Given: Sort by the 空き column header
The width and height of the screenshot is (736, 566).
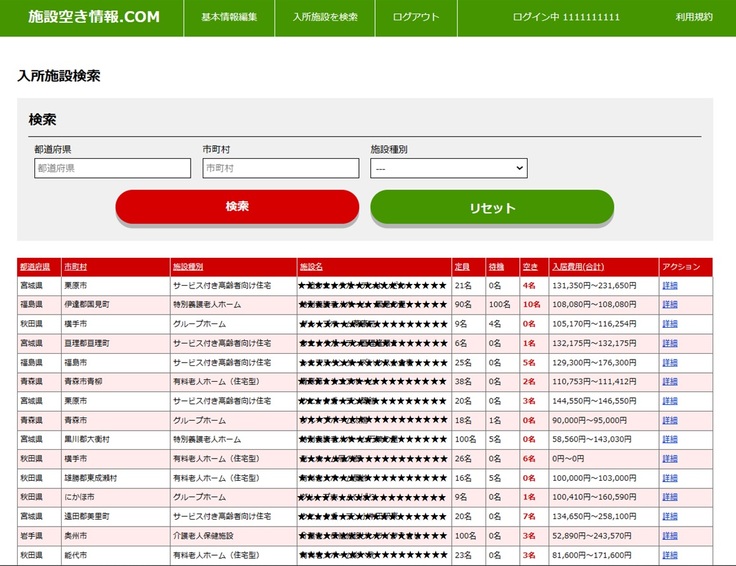Looking at the screenshot, I should pyautogui.click(x=530, y=267).
